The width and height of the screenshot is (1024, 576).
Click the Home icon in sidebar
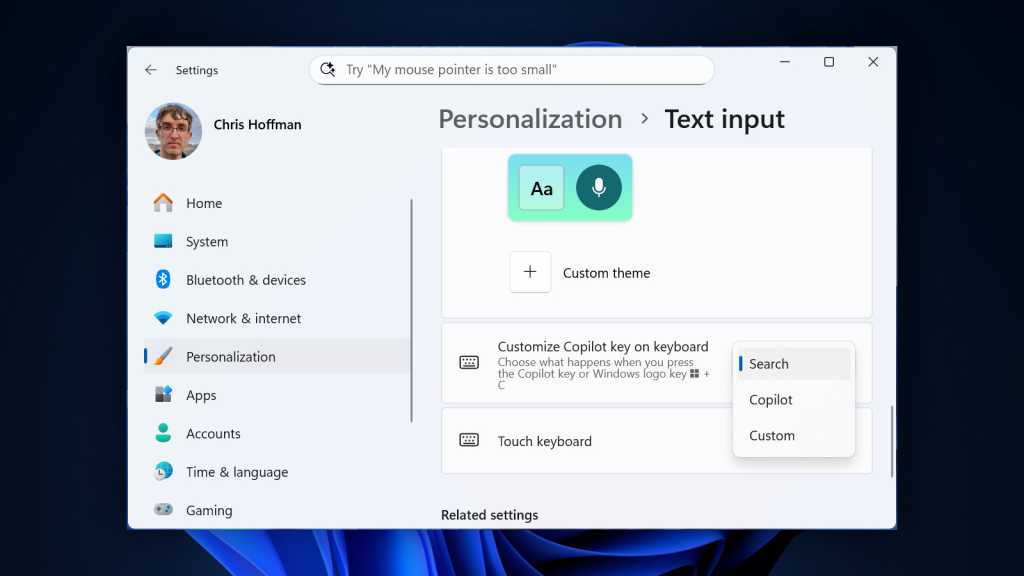coord(163,203)
